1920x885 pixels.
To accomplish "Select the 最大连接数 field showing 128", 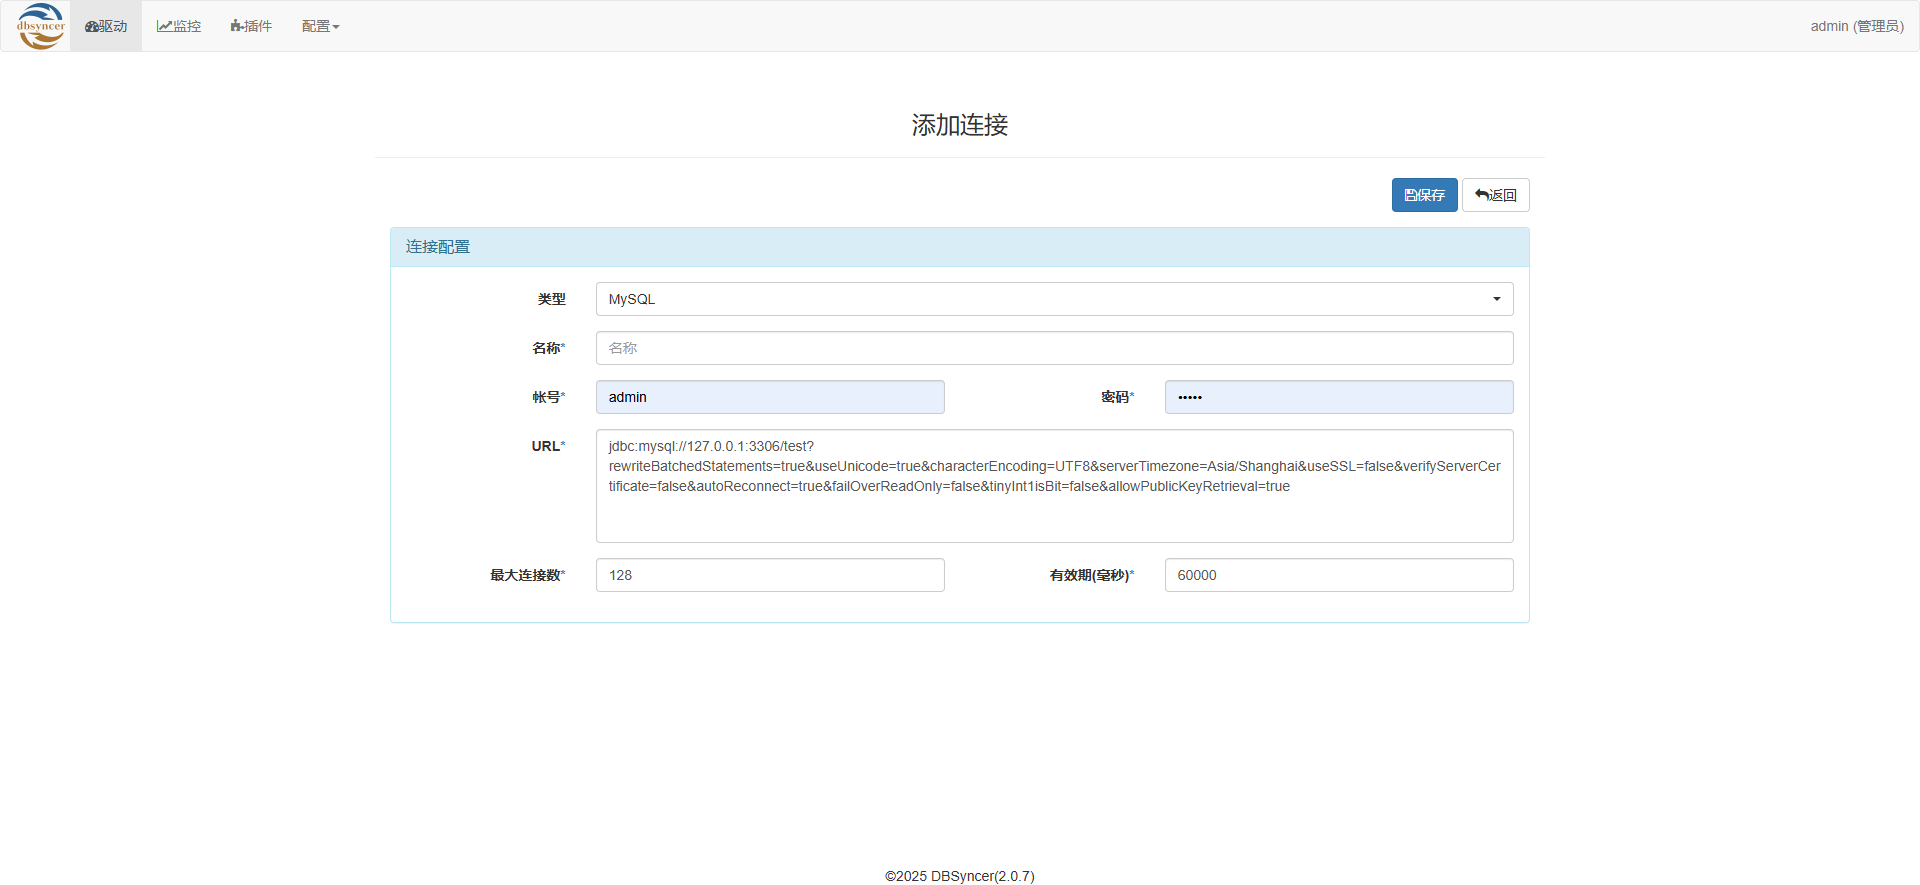I will click(770, 575).
